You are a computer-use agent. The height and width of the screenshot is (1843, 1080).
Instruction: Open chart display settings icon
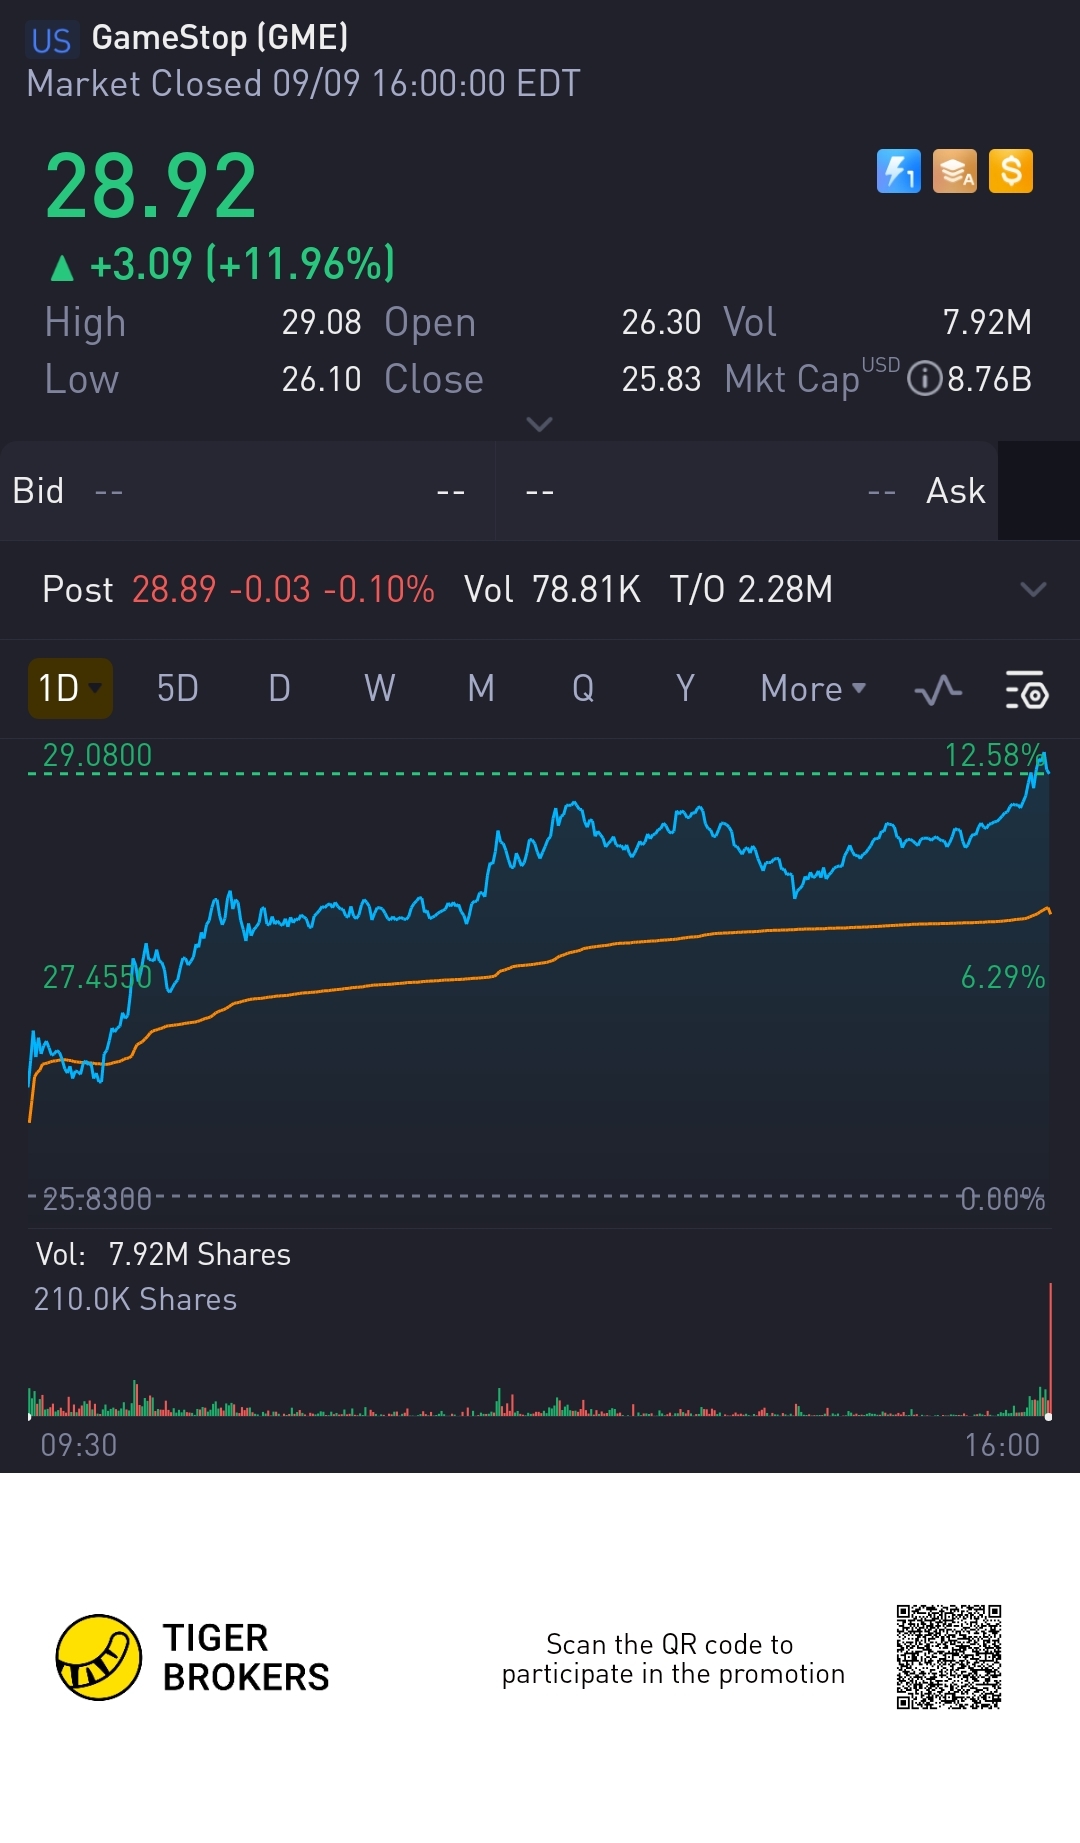point(1026,690)
